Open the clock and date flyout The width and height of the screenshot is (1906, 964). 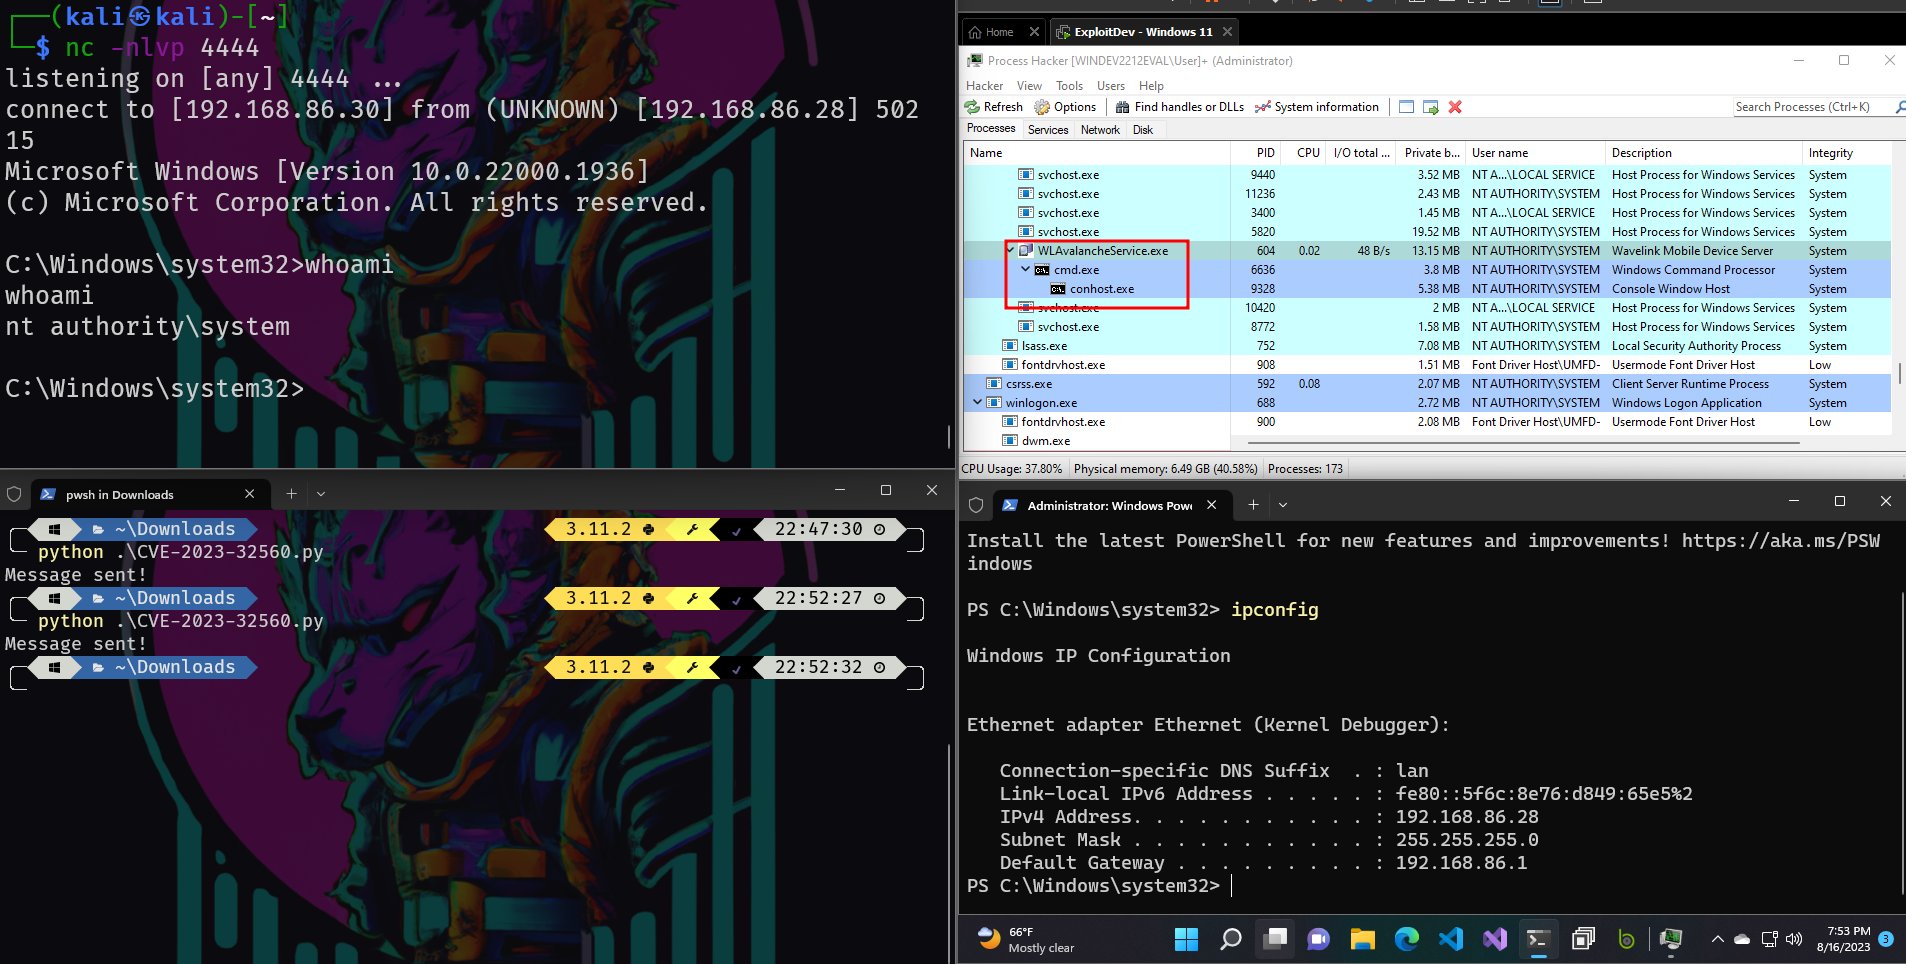coord(1843,939)
